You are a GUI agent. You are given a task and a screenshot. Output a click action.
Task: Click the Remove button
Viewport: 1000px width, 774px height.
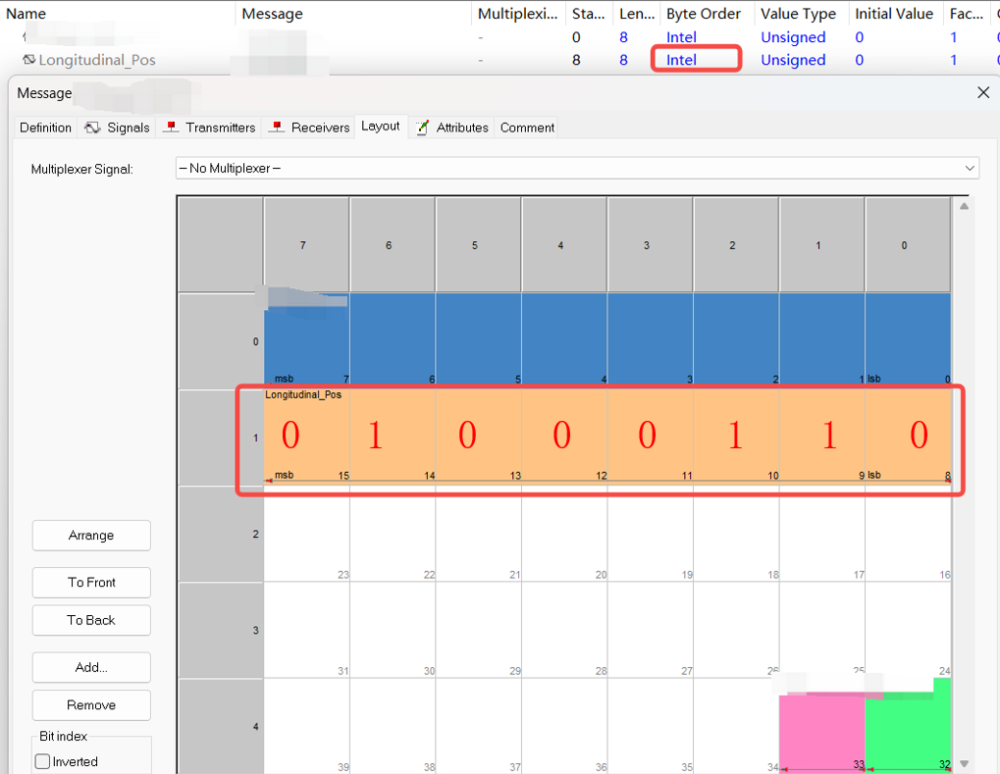pyautogui.click(x=91, y=705)
